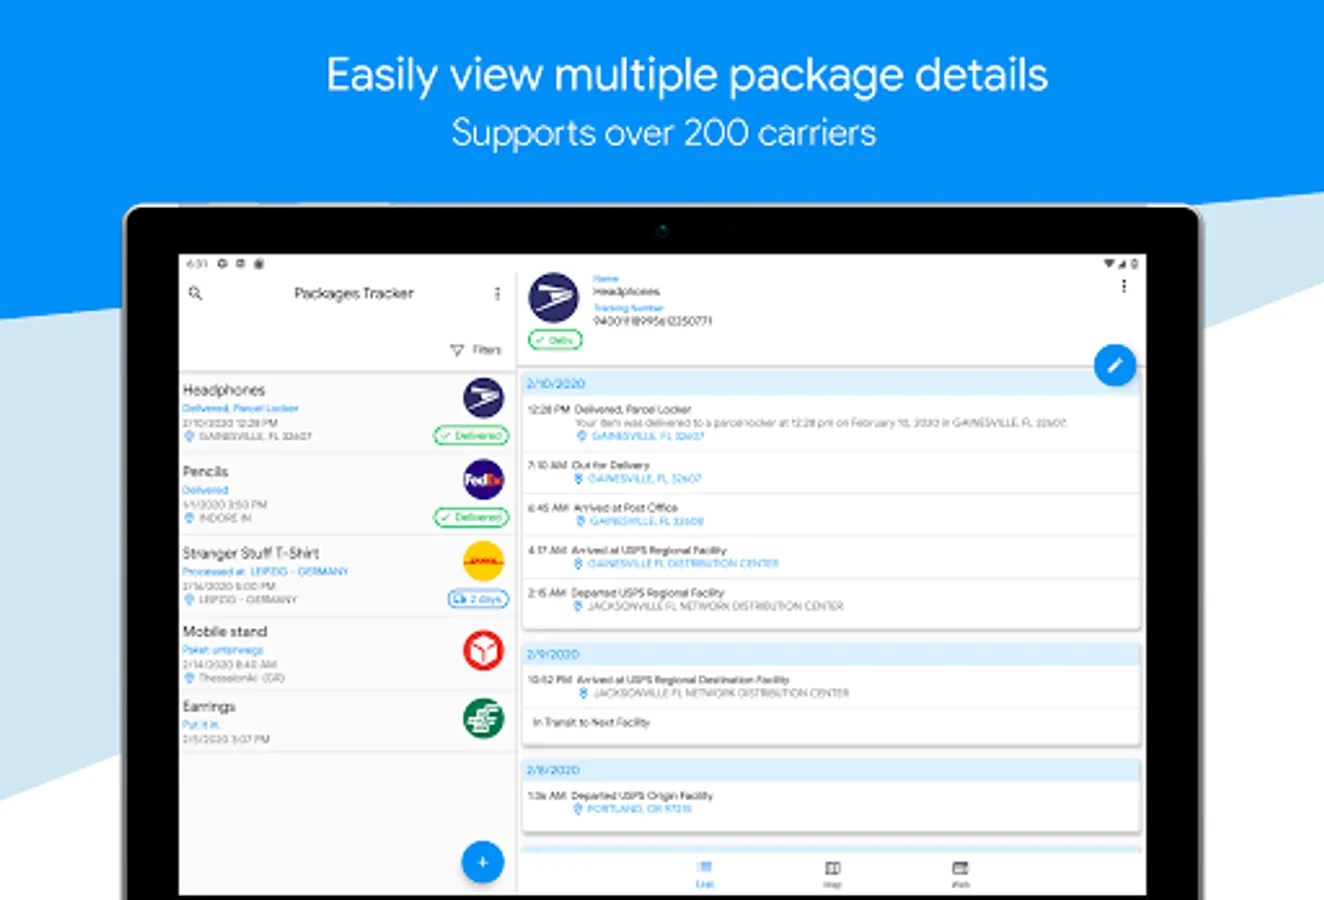Tap the large USPS logo in details header
The height and width of the screenshot is (900, 1324).
coord(554,298)
